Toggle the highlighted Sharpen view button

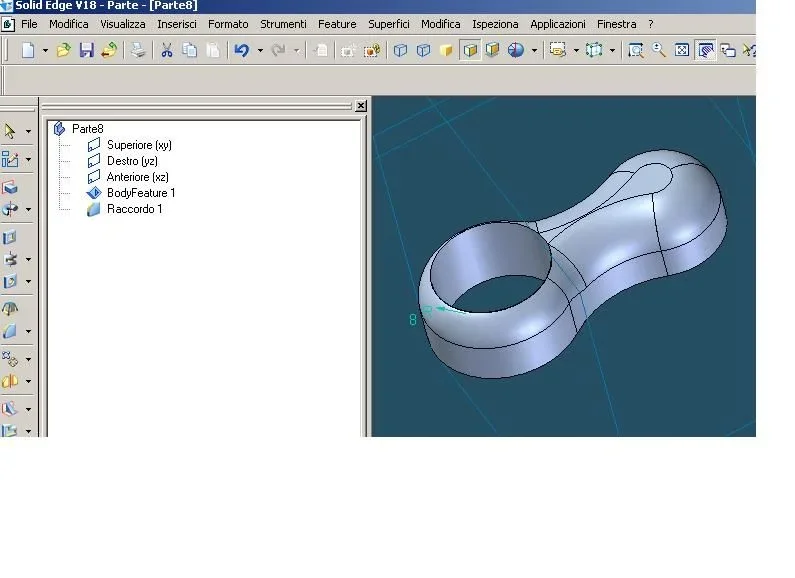(705, 50)
